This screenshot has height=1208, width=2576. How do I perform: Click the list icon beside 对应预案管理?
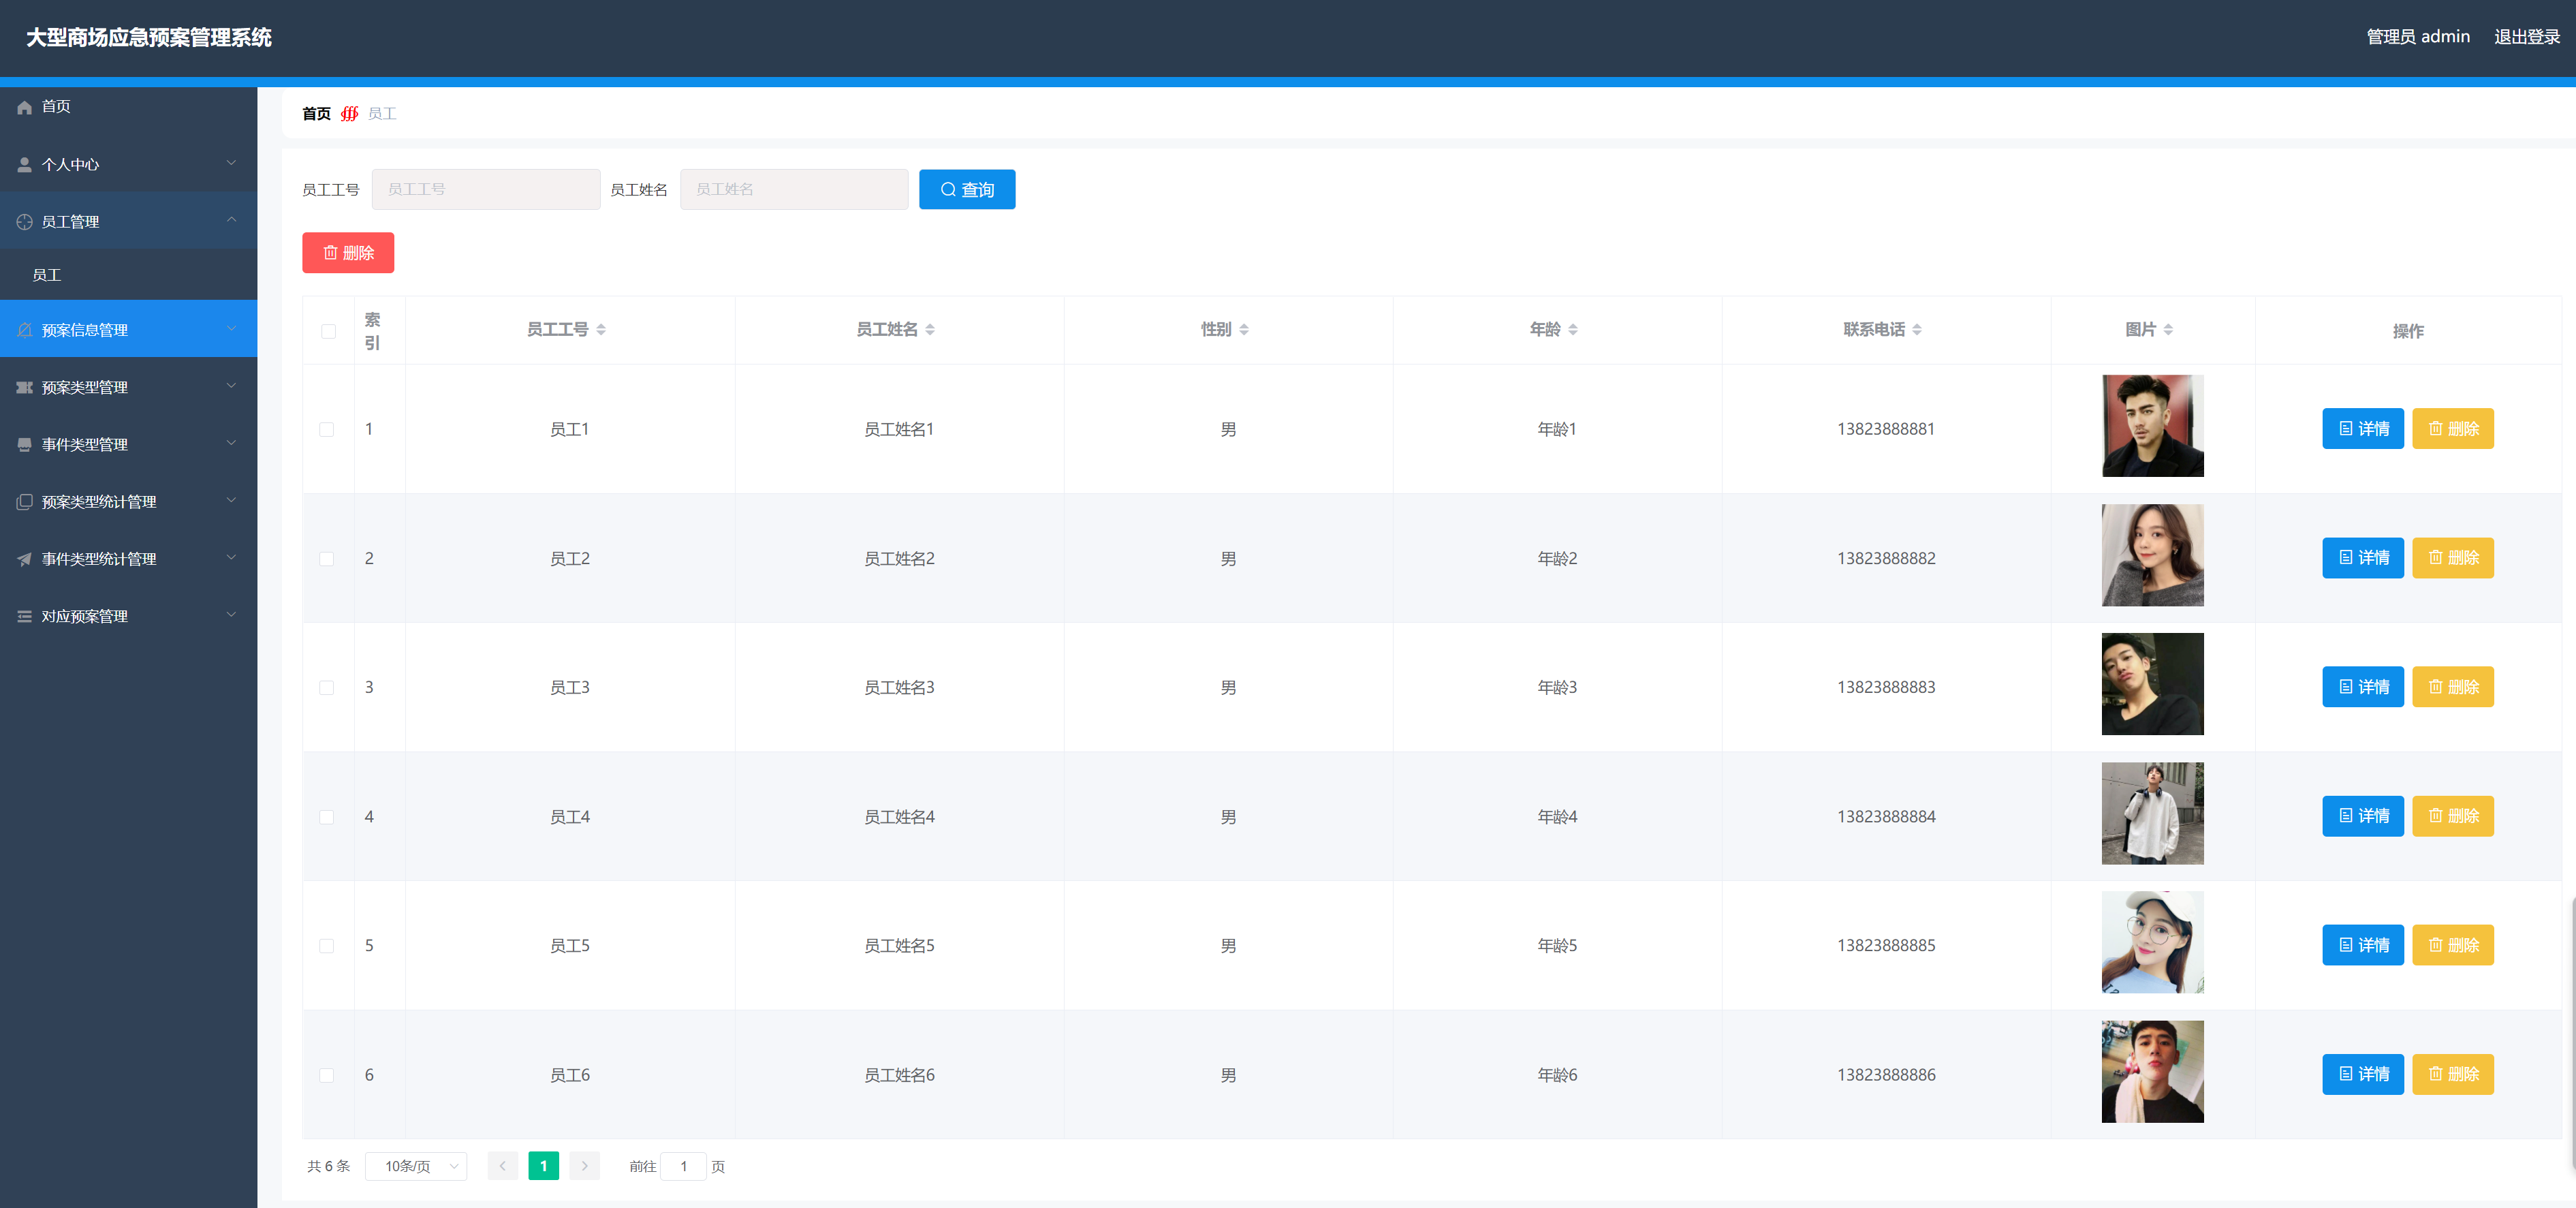(24, 616)
